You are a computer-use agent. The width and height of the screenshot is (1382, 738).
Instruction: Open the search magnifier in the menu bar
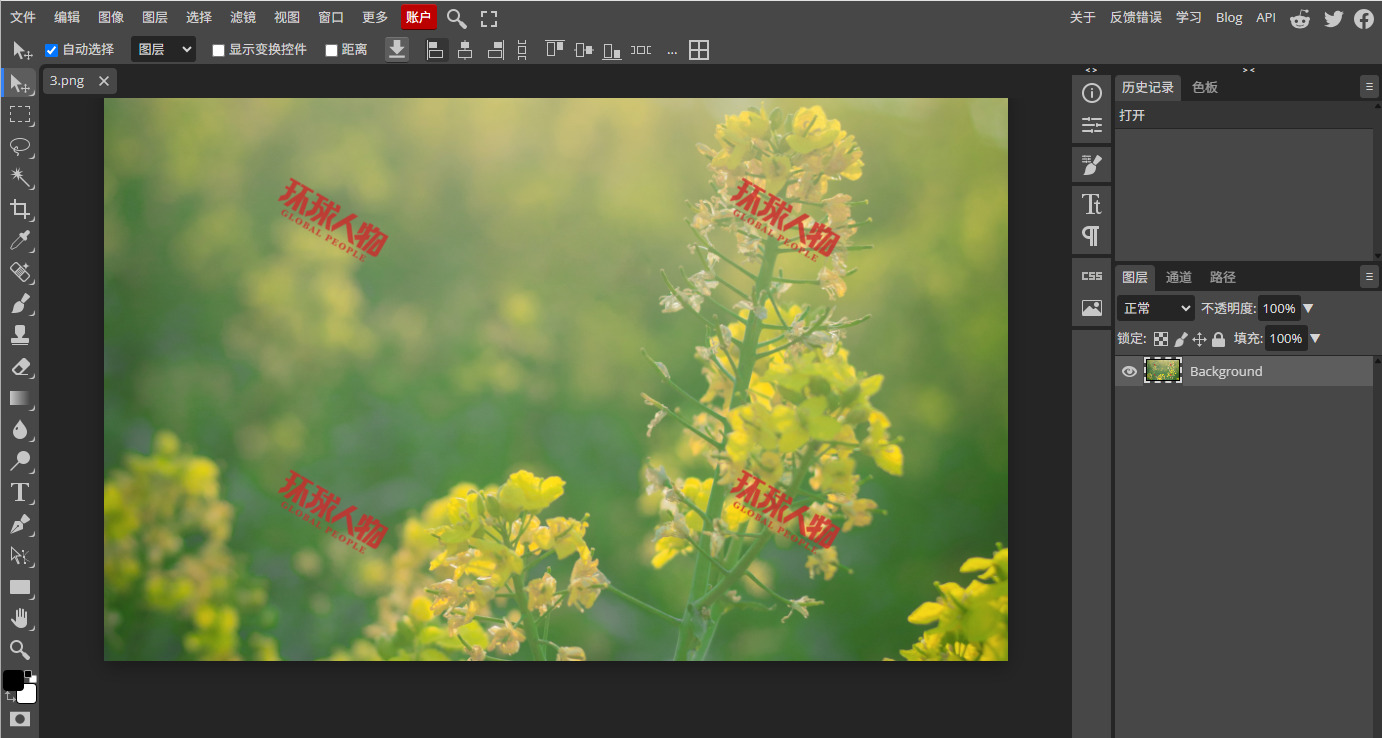pyautogui.click(x=457, y=18)
